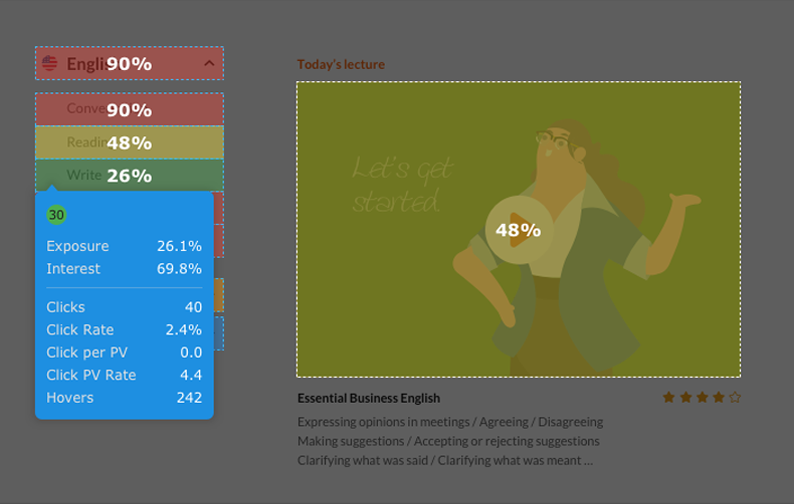Select the Reading menu item

click(130, 142)
